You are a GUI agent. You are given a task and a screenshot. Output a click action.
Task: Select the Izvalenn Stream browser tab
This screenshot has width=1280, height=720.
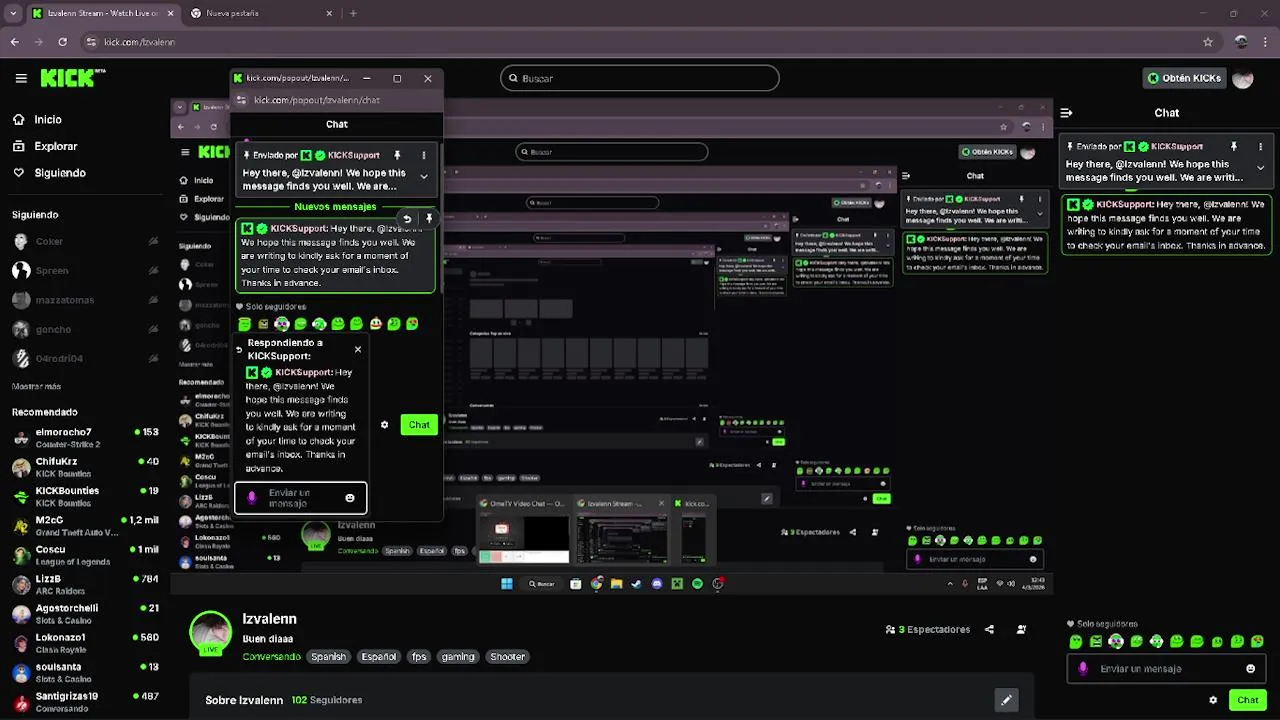click(103, 13)
